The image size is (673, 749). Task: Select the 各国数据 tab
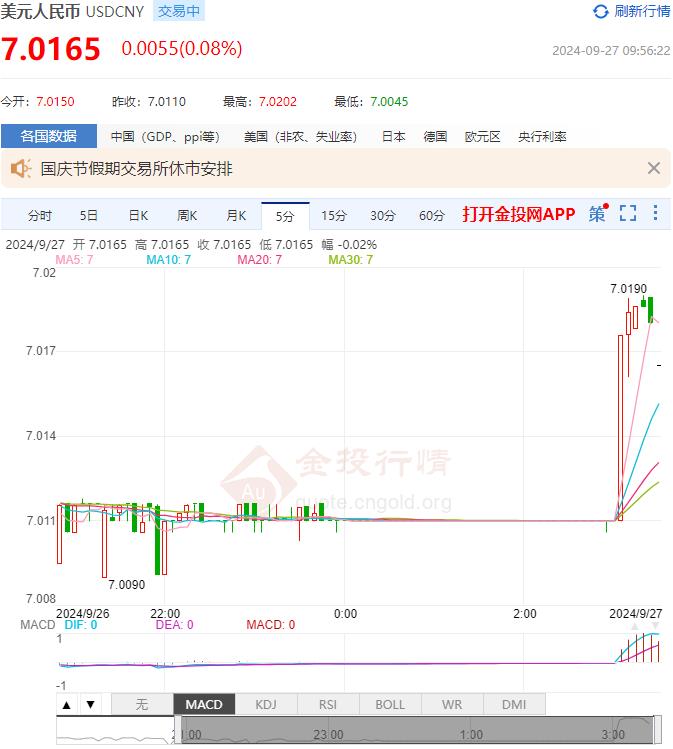pos(49,136)
